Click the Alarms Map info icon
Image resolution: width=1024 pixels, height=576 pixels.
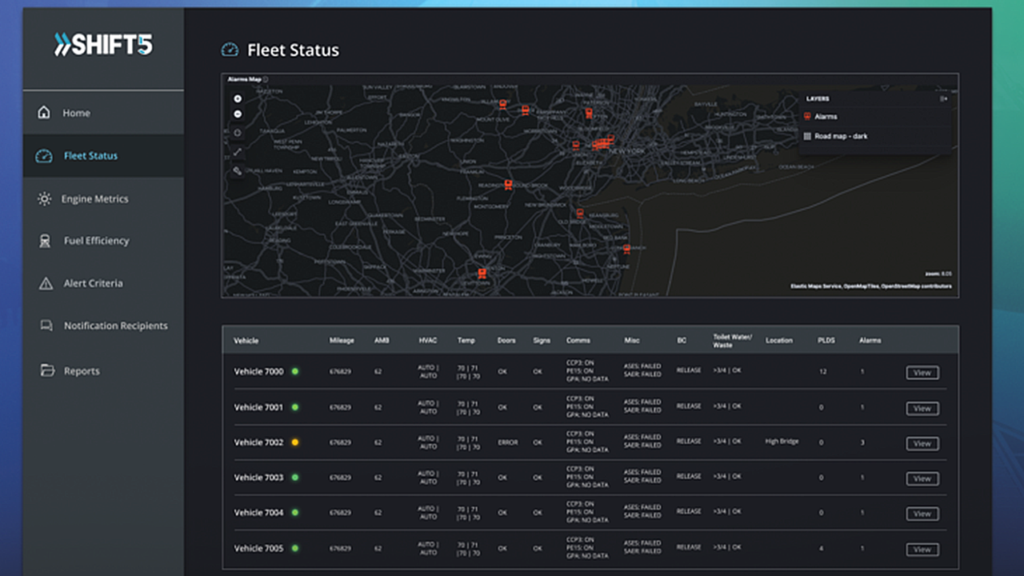[265, 78]
